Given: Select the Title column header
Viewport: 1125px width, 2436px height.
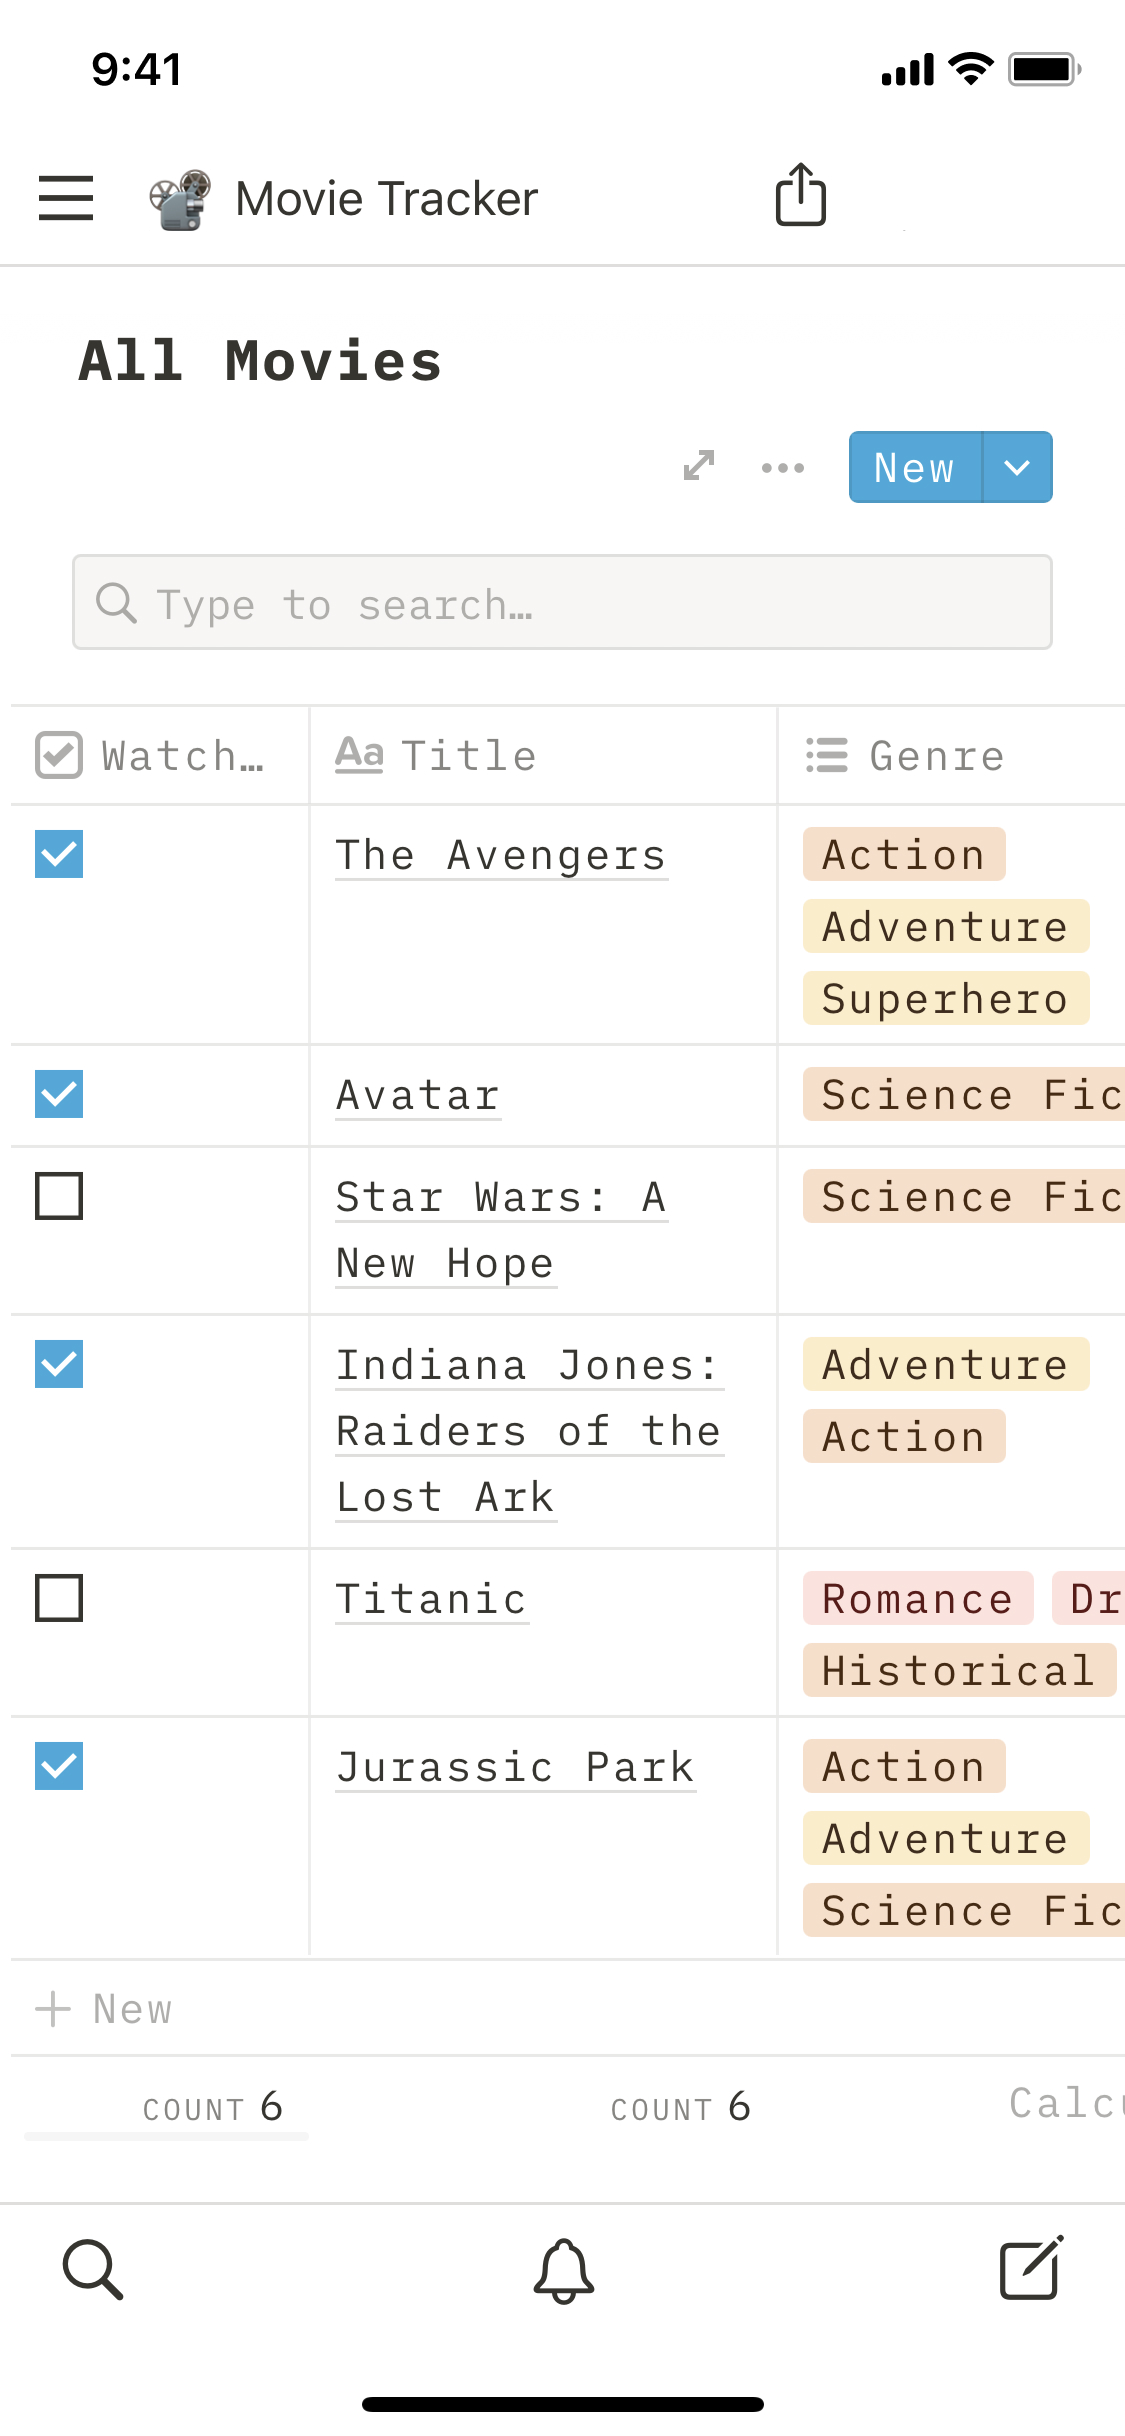Looking at the screenshot, I should coord(468,756).
